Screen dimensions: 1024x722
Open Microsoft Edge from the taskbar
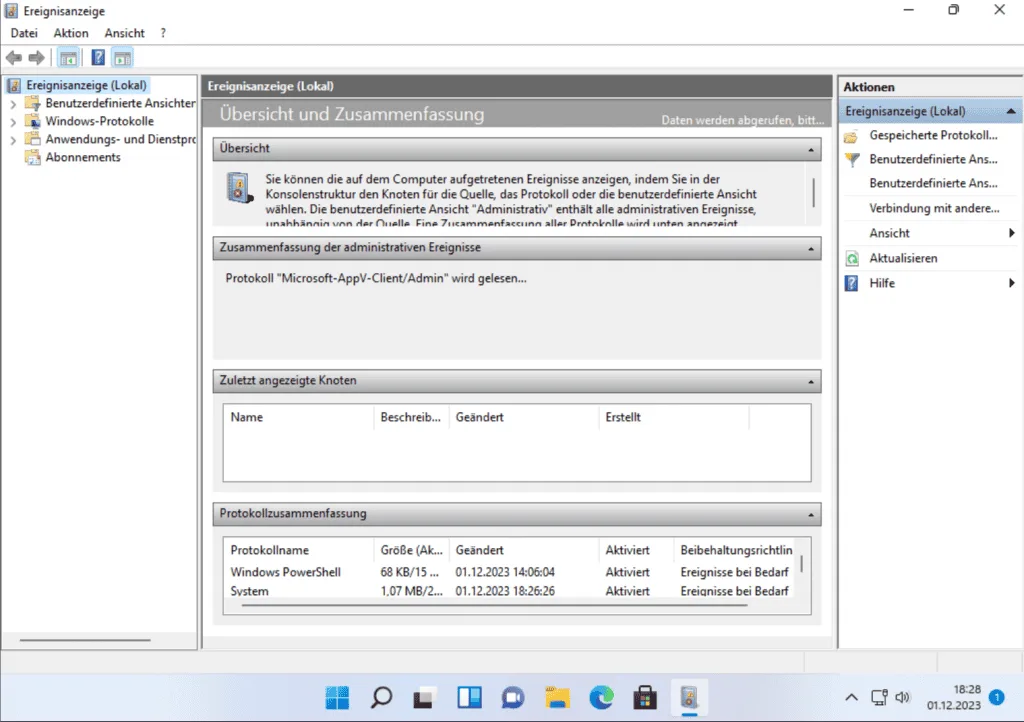pos(601,697)
